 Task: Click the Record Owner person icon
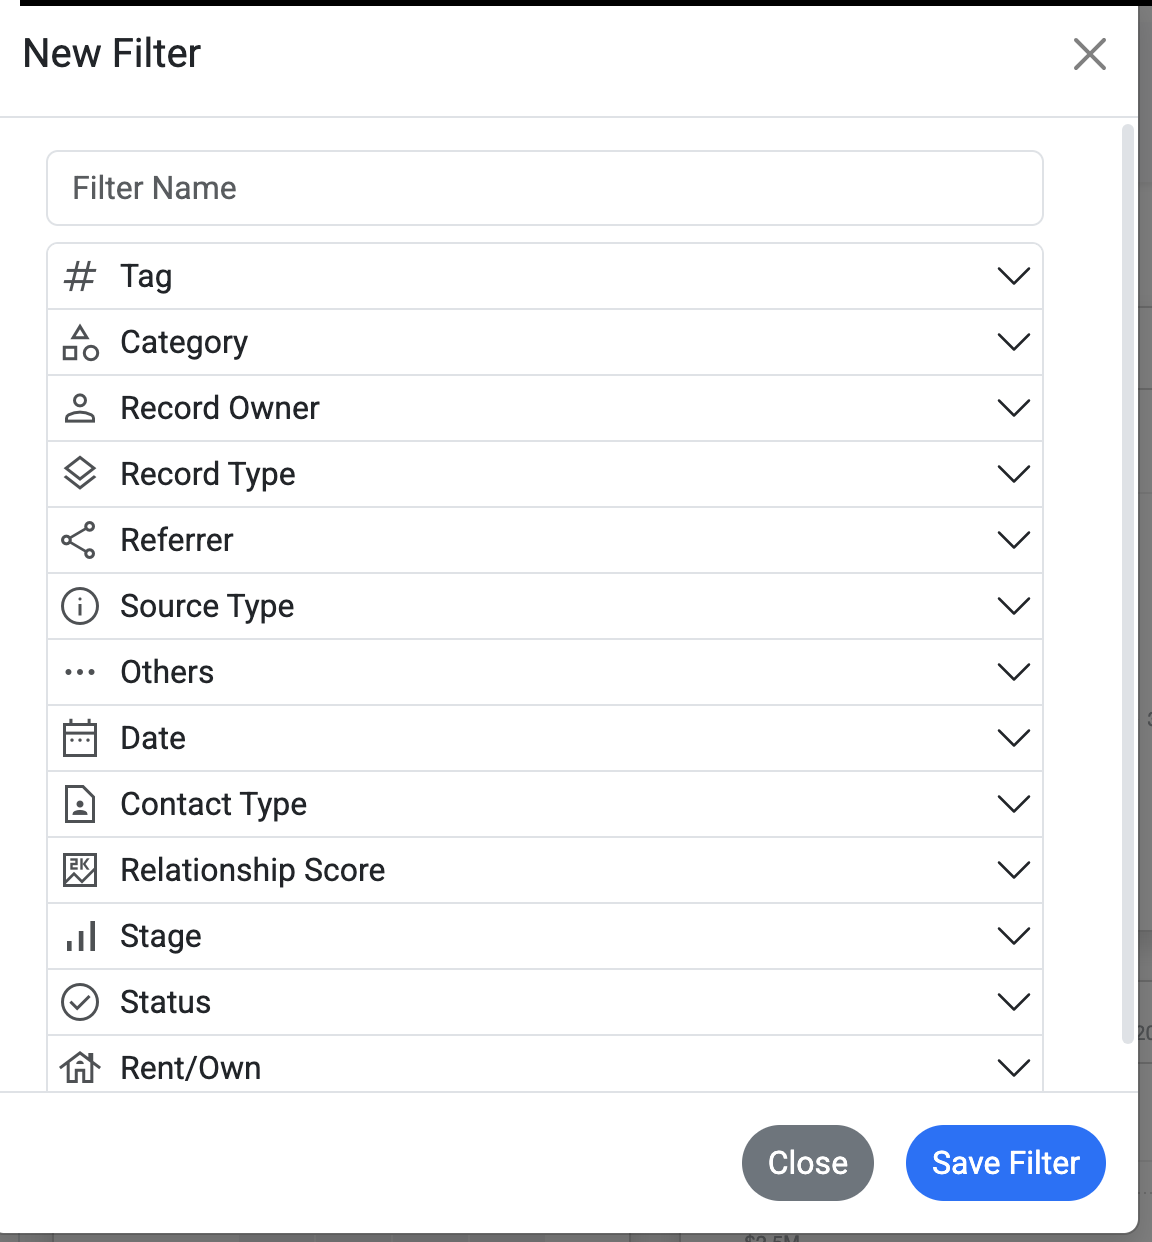tap(80, 408)
